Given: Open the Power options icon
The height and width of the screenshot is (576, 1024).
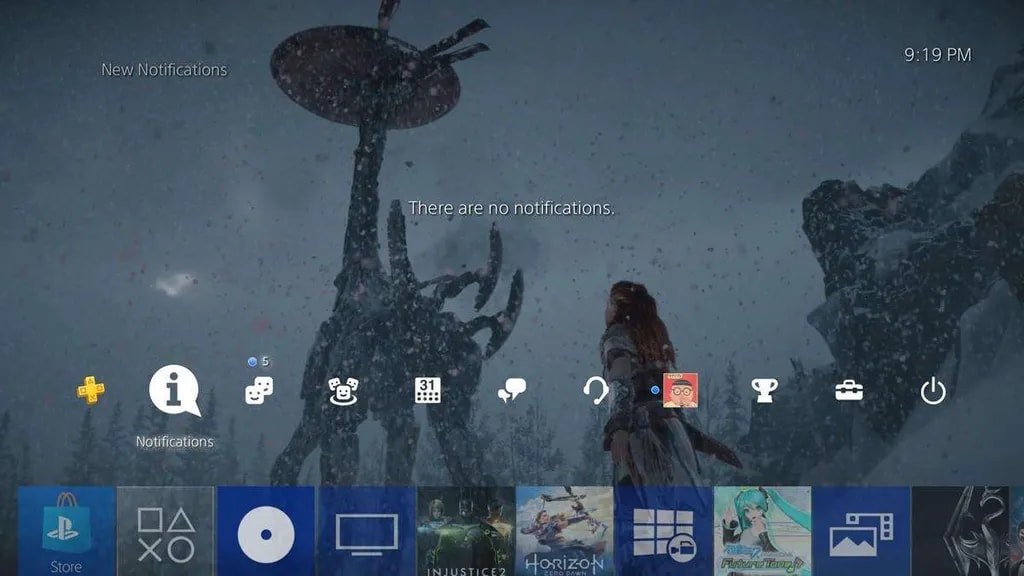Looking at the screenshot, I should tap(933, 392).
